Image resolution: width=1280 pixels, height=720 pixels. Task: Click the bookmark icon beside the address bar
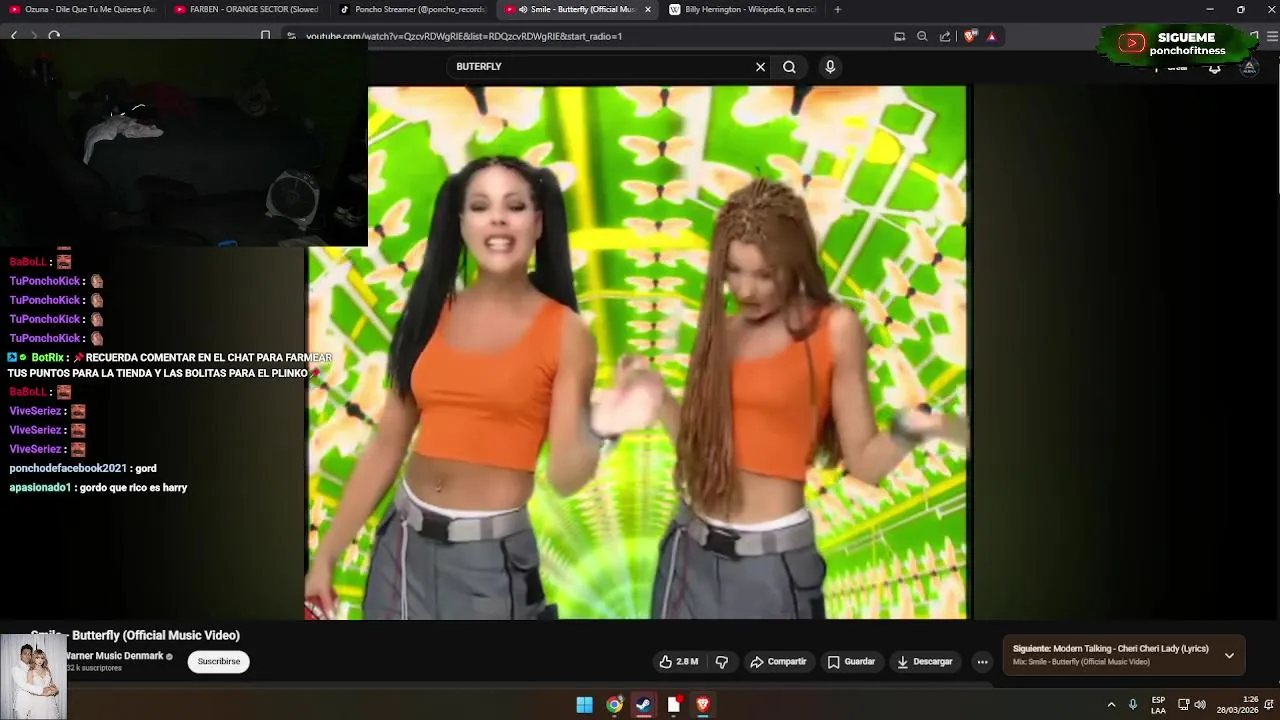click(x=265, y=36)
